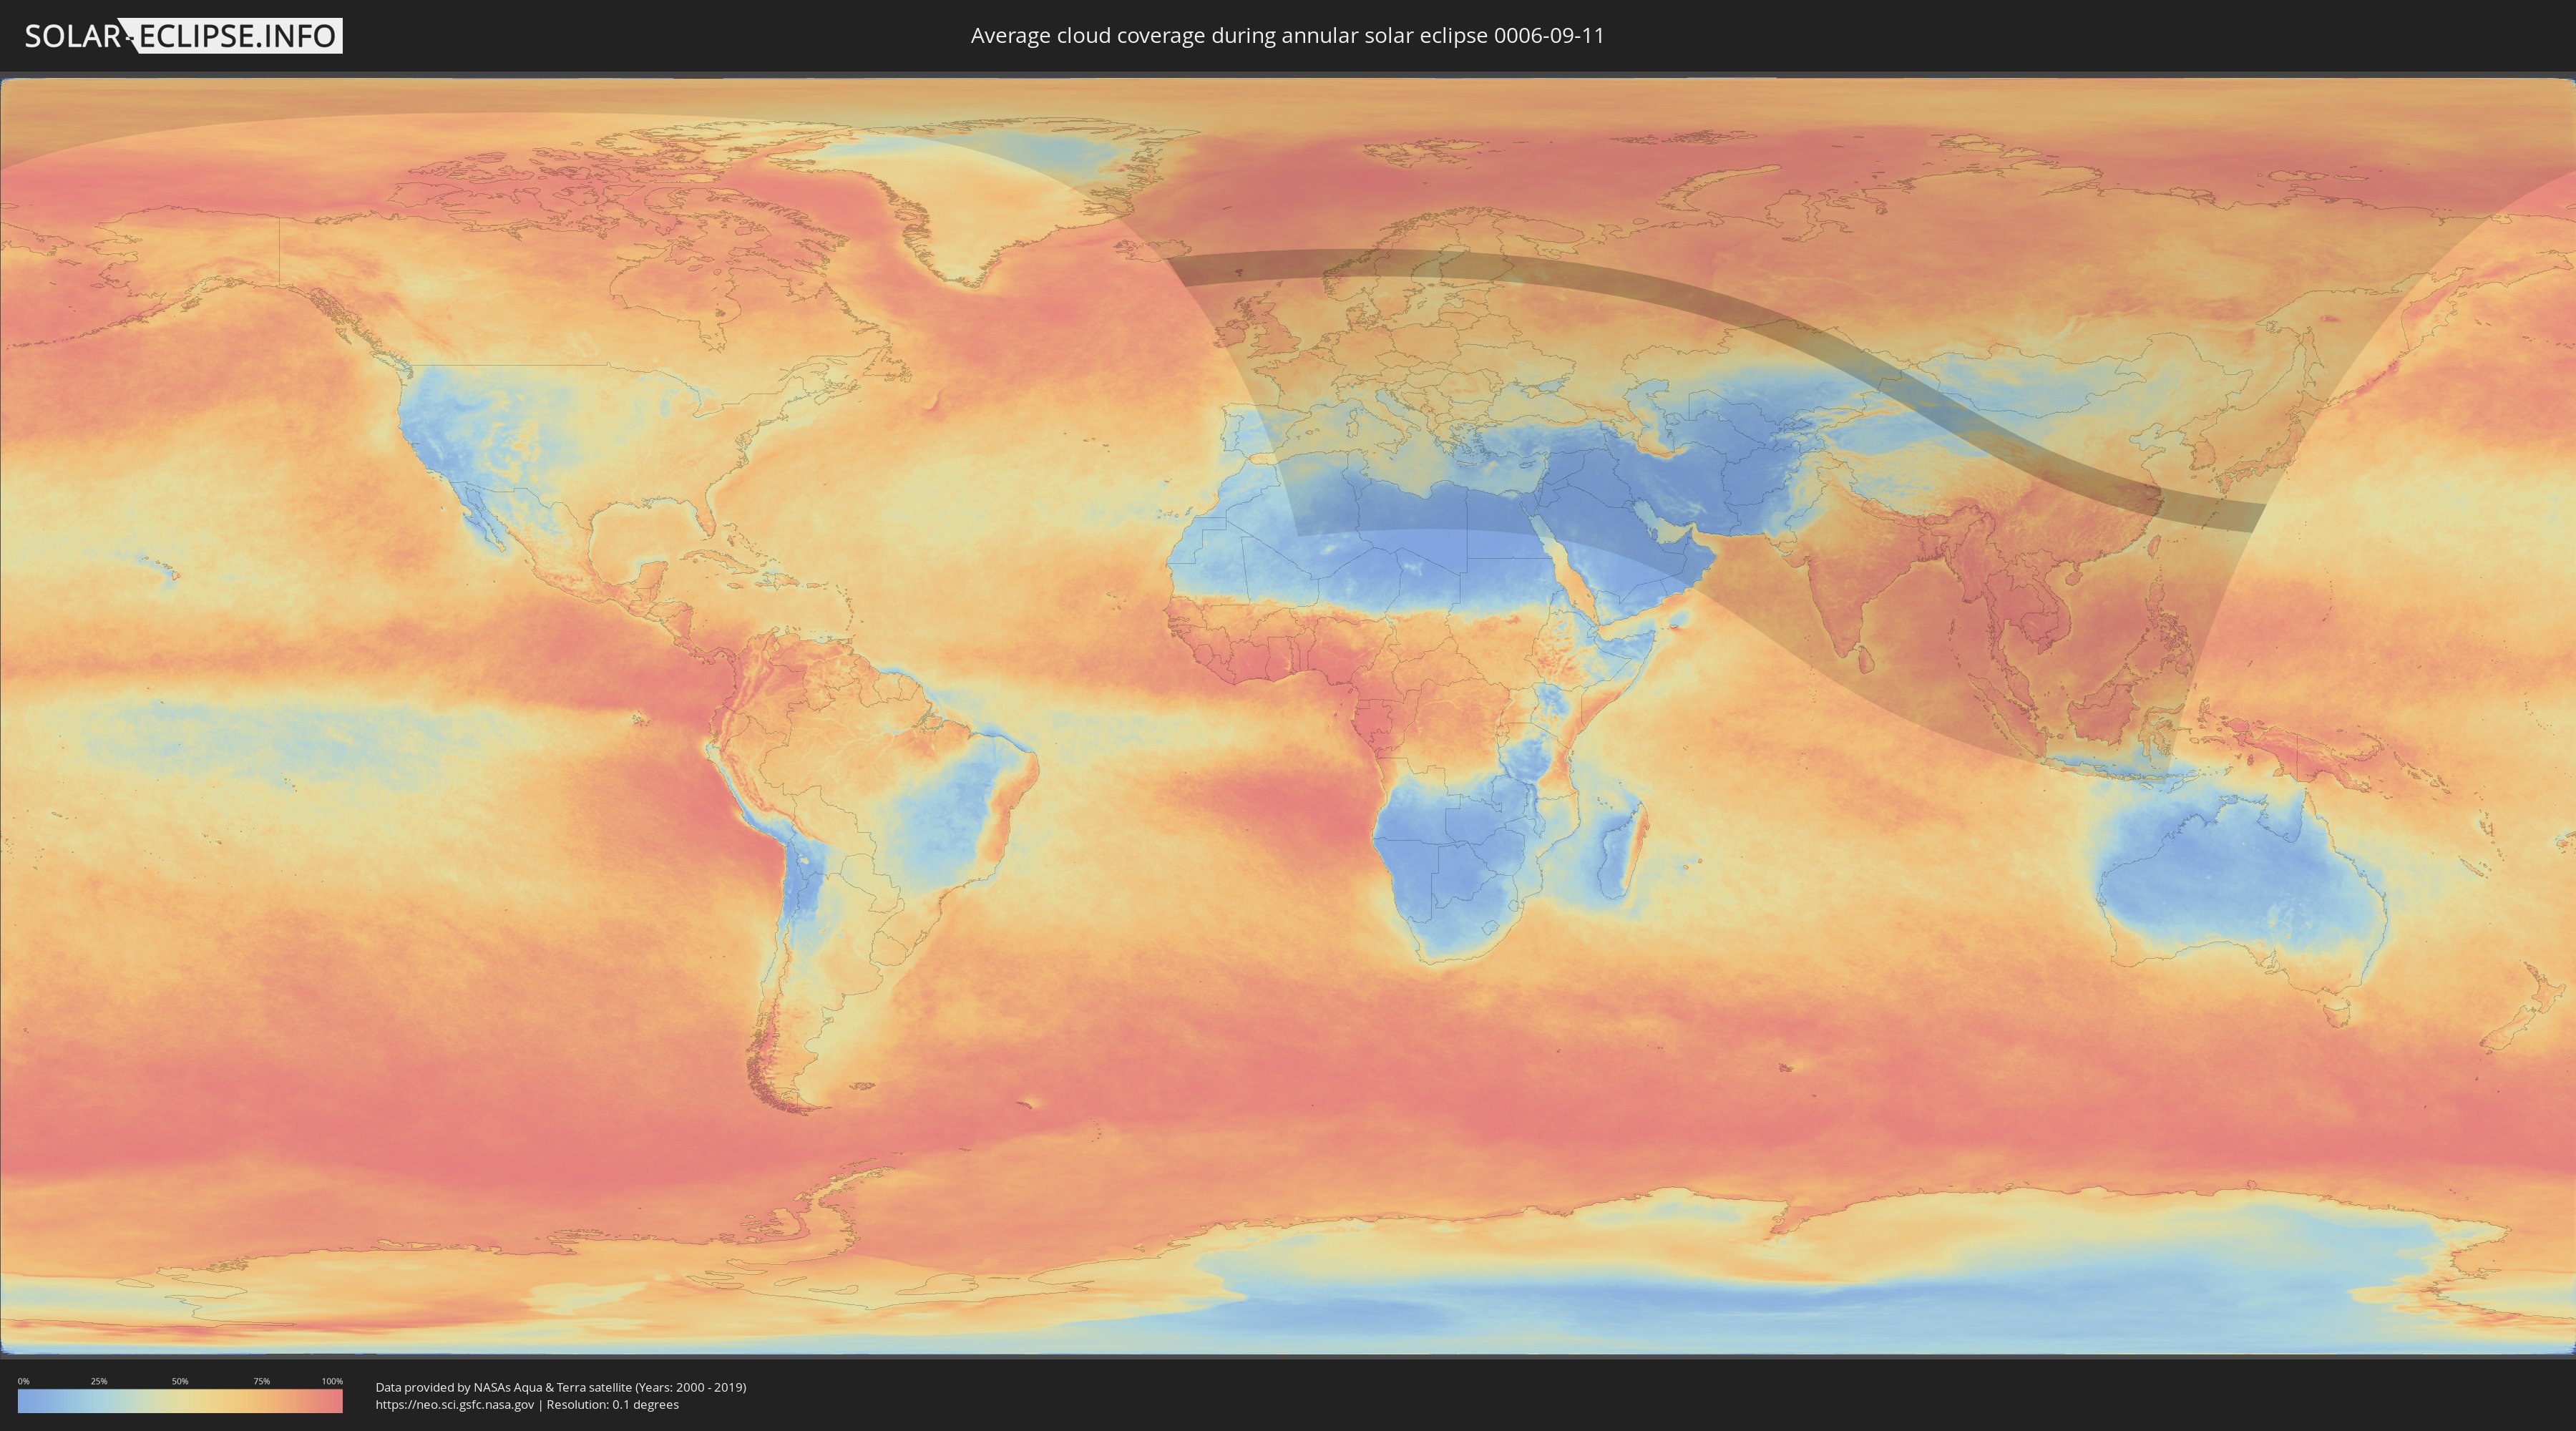Click the yellow 50% midpoint of the legend
The image size is (2576, 1431).
[180, 1401]
